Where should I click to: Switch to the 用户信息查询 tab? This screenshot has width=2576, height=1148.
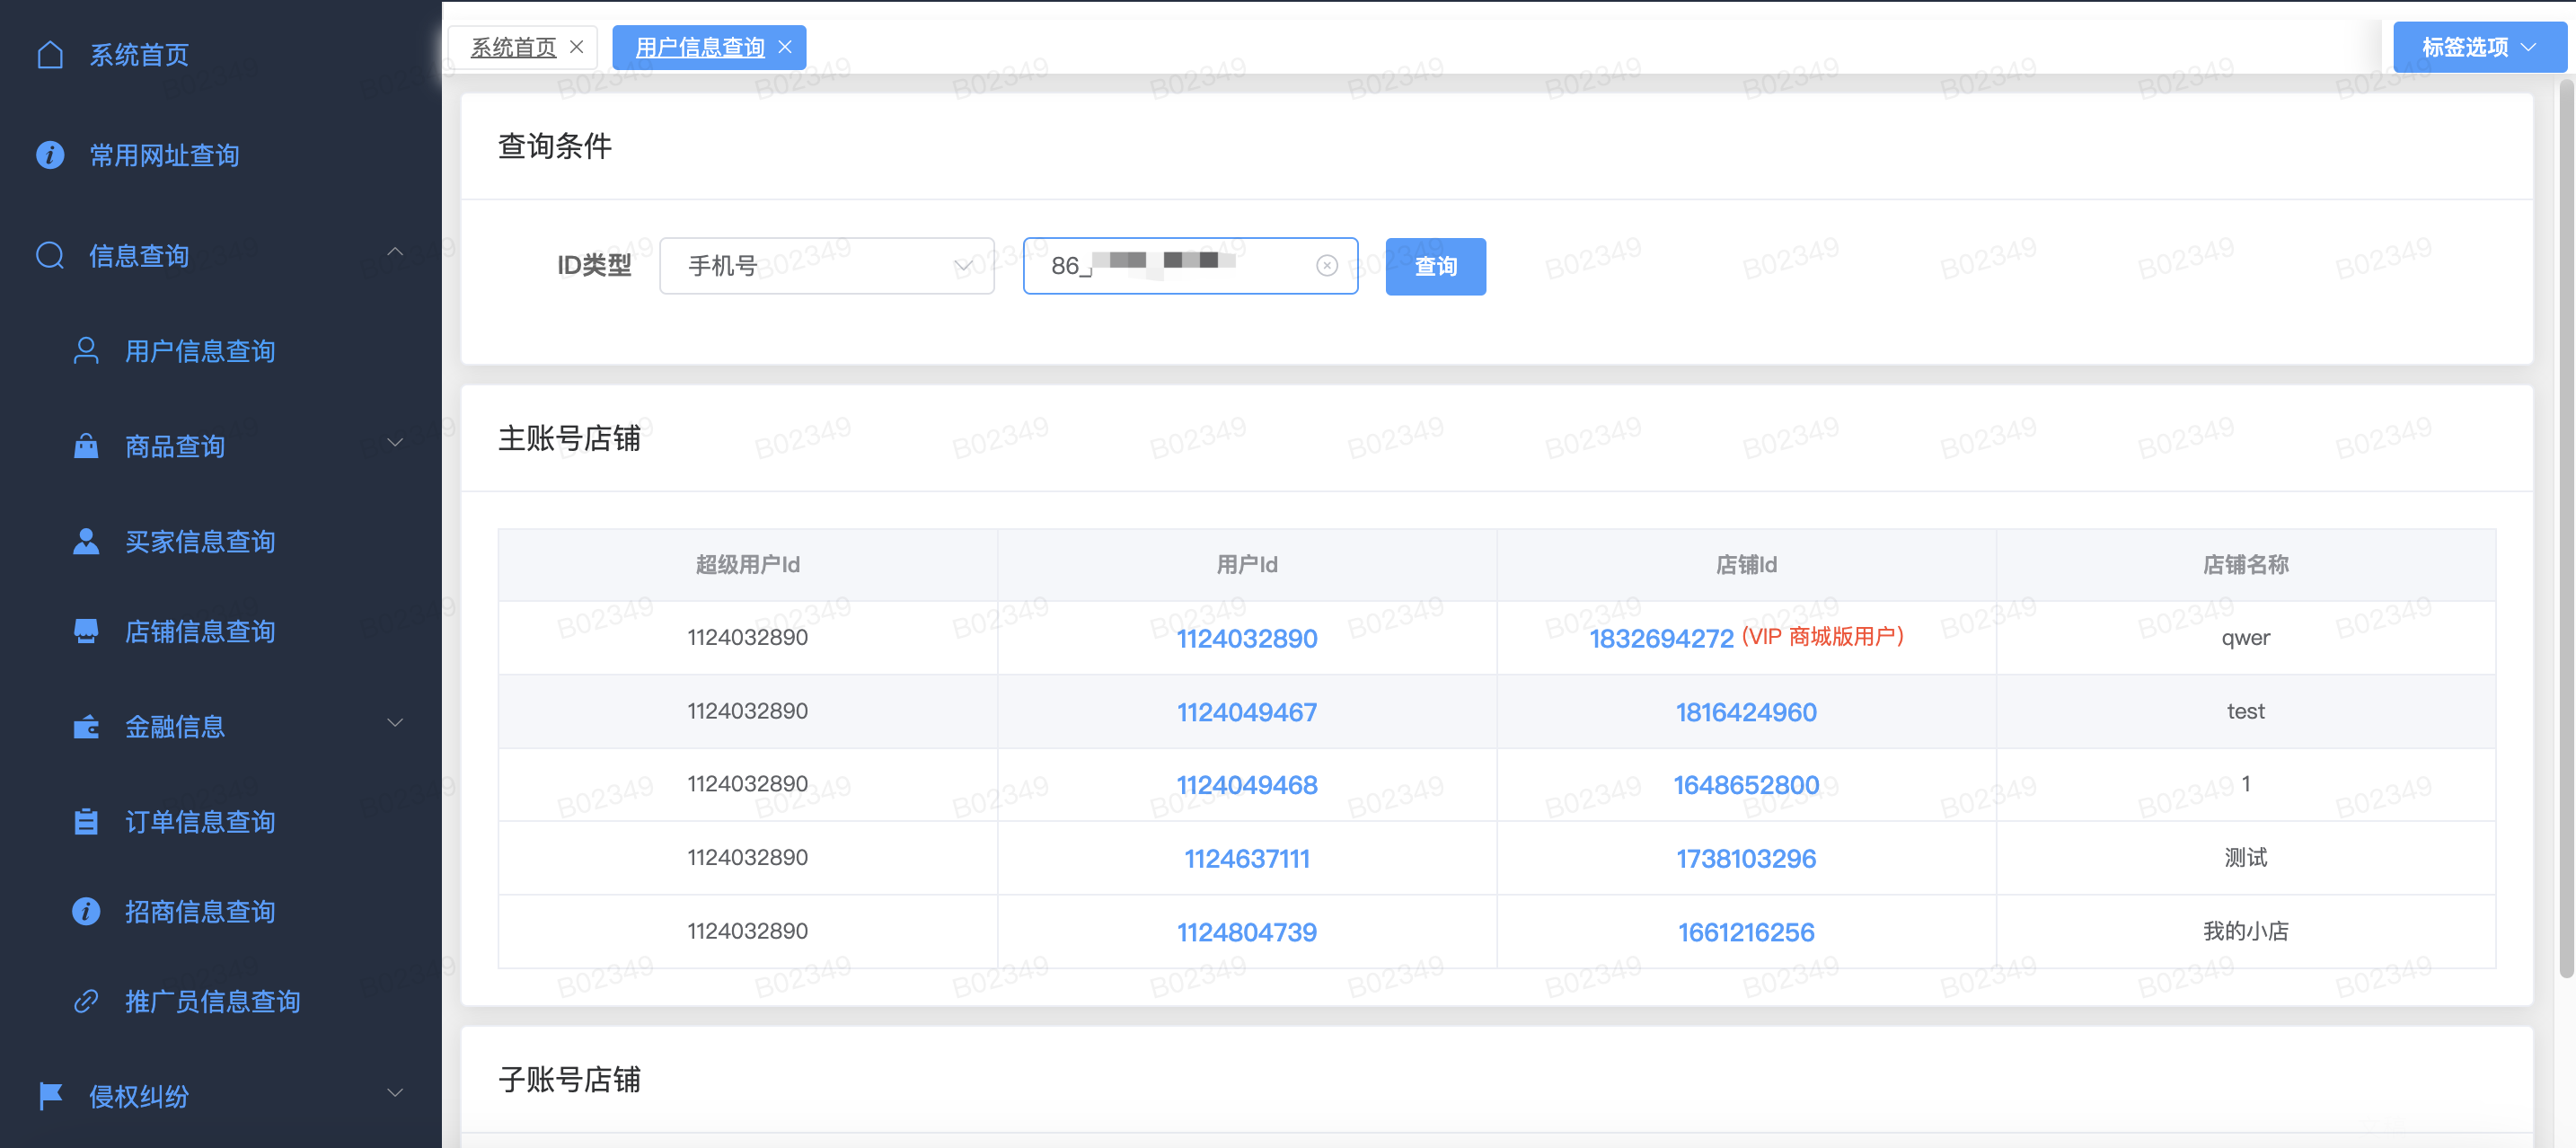coord(700,47)
